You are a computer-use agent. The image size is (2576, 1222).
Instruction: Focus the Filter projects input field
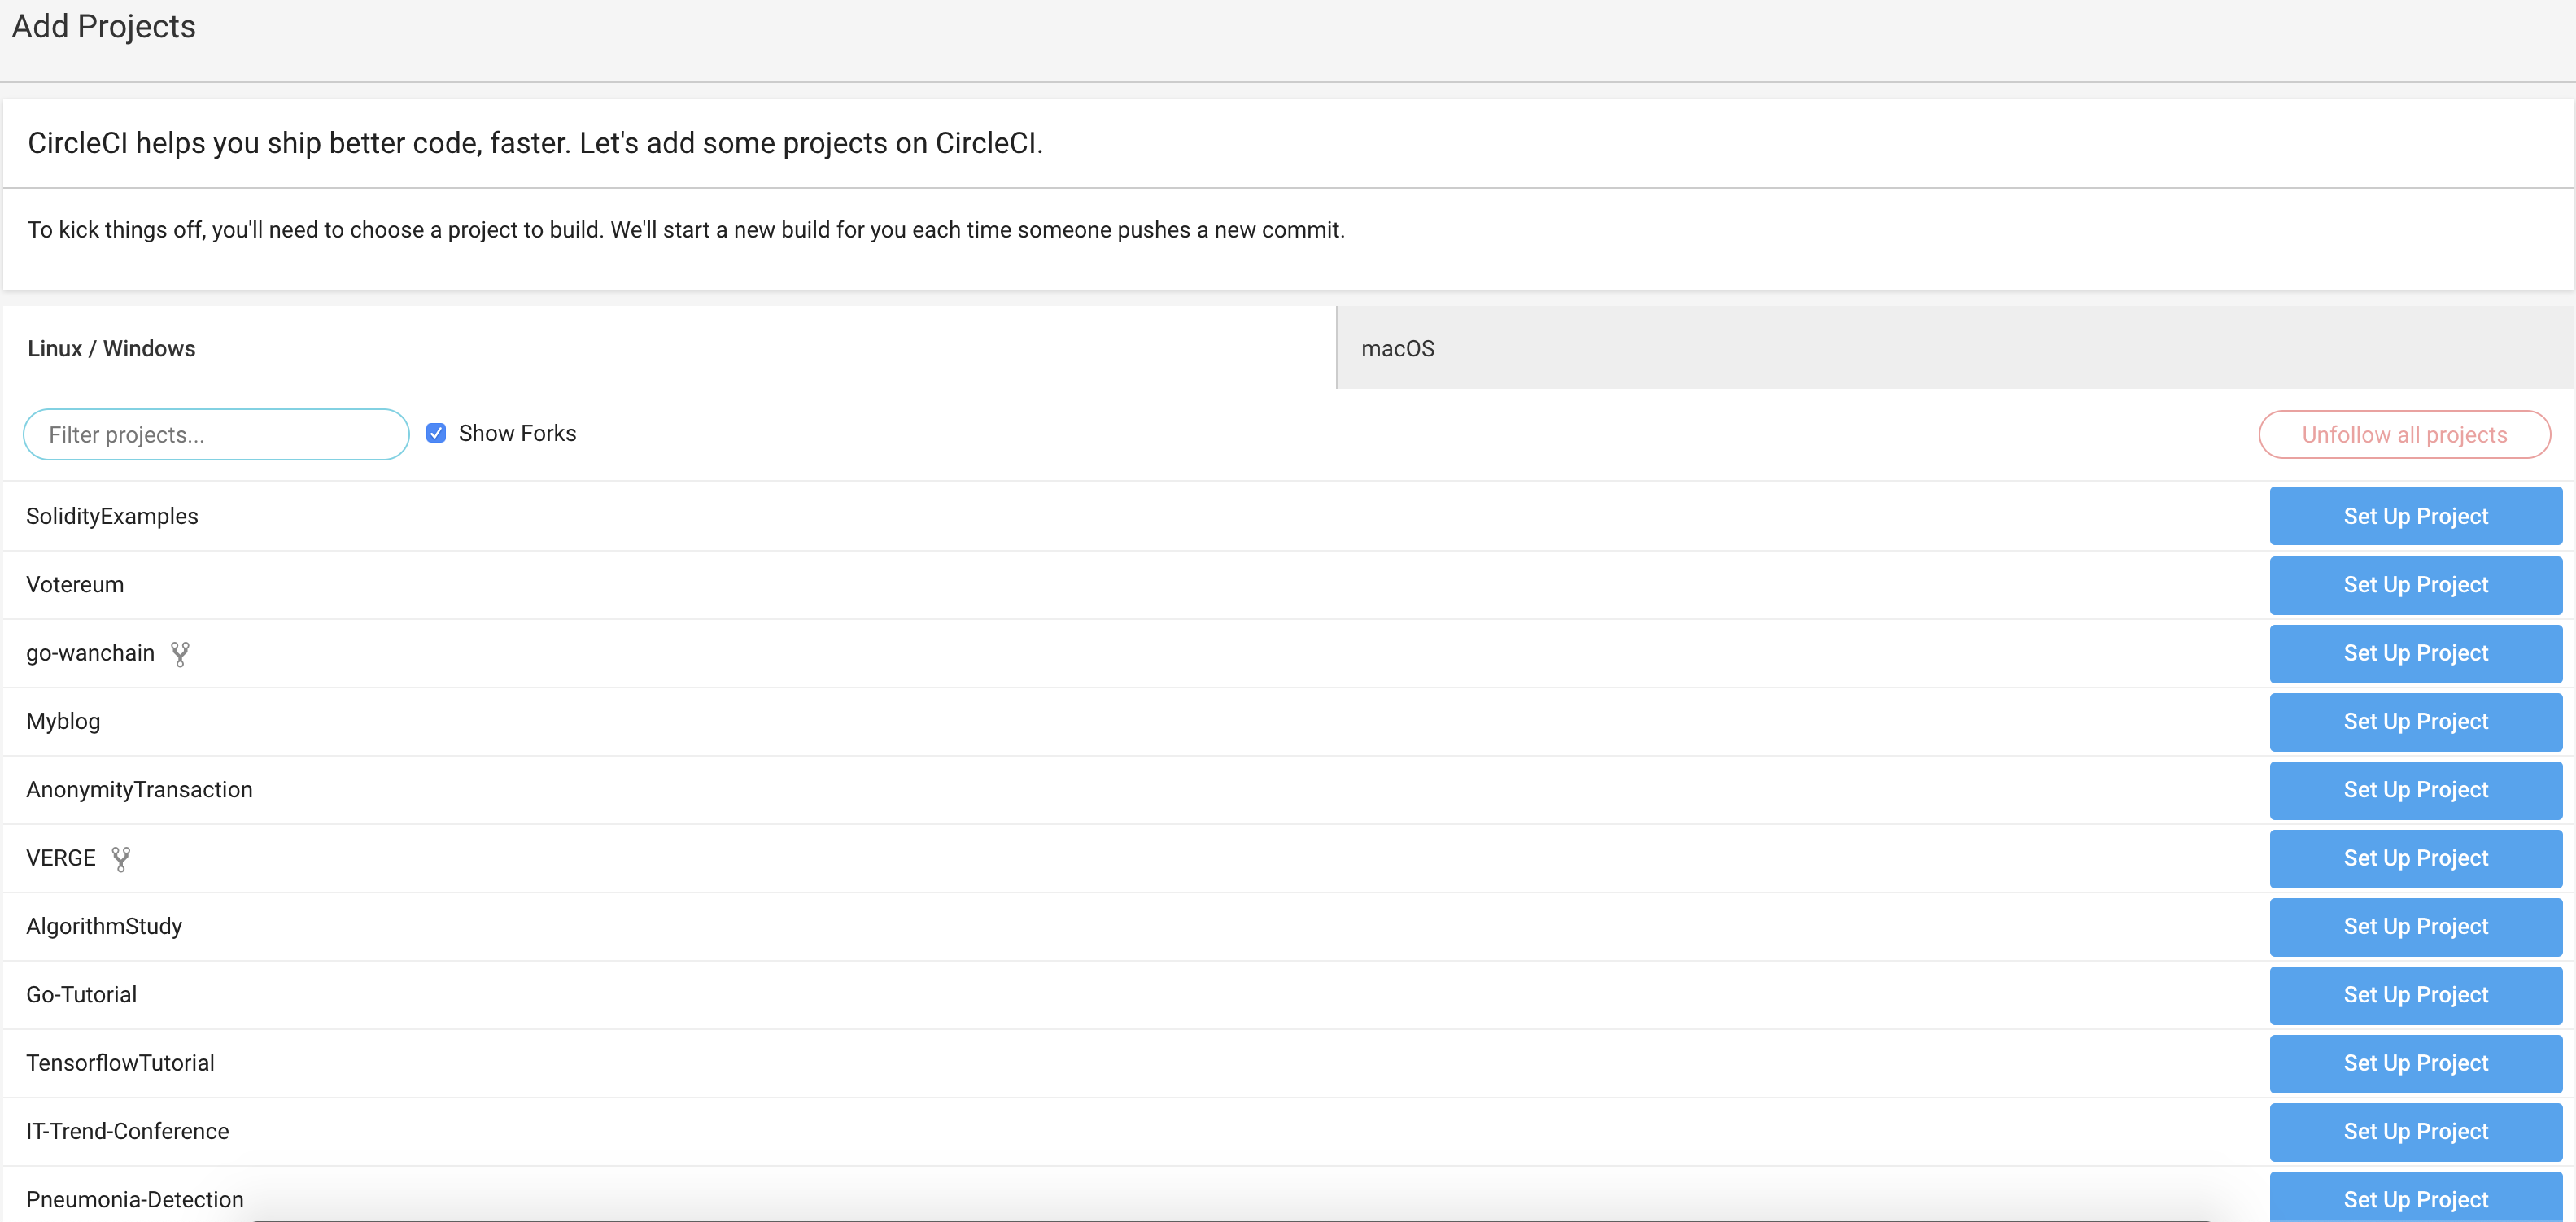[216, 435]
